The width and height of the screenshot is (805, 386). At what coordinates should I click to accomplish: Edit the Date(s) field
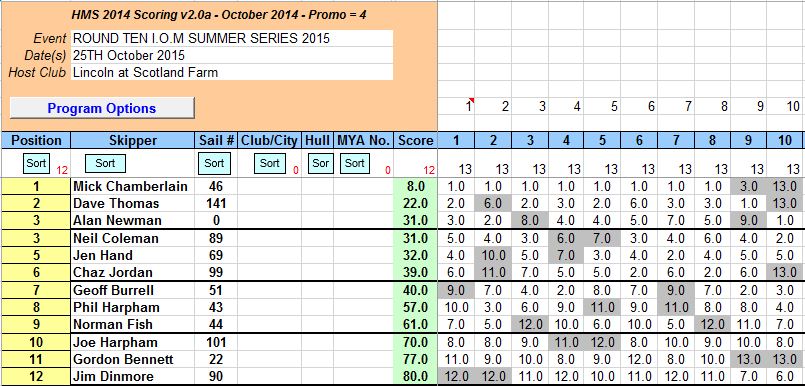coord(232,55)
